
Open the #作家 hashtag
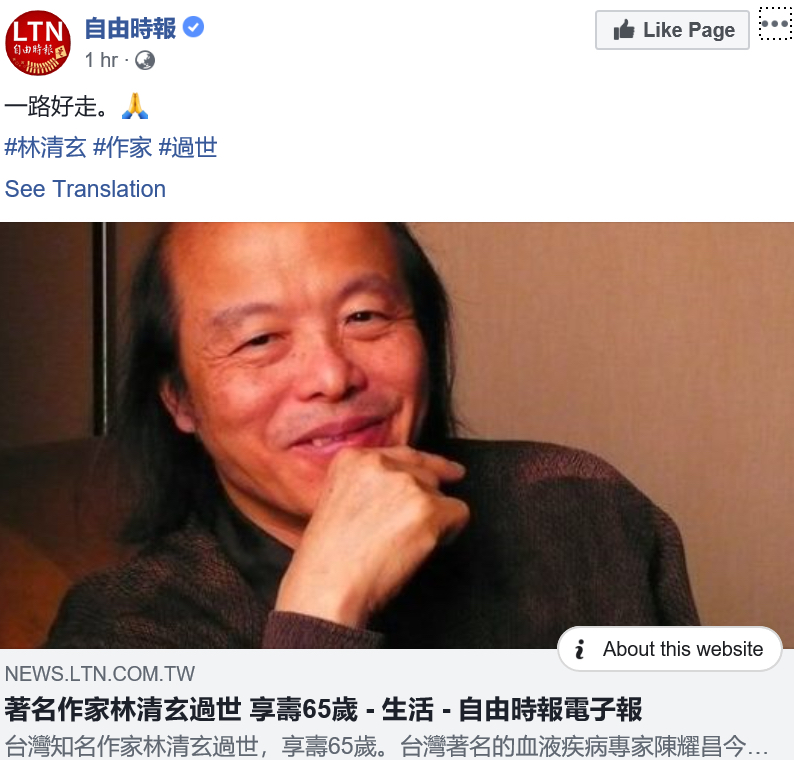(x=123, y=148)
